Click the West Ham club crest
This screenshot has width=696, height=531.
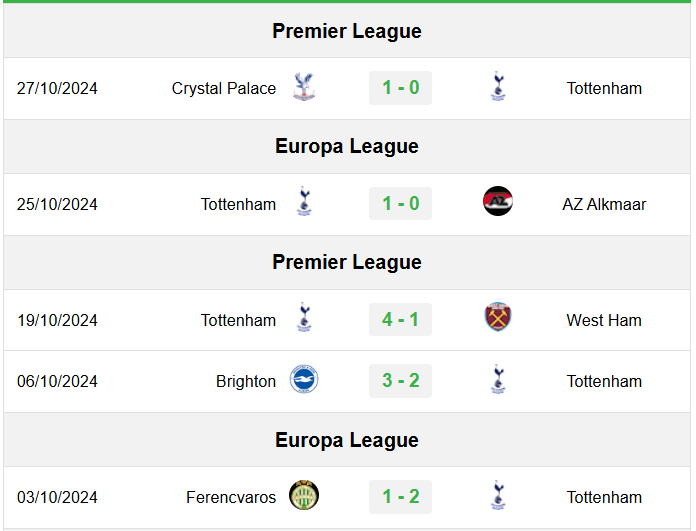[498, 317]
